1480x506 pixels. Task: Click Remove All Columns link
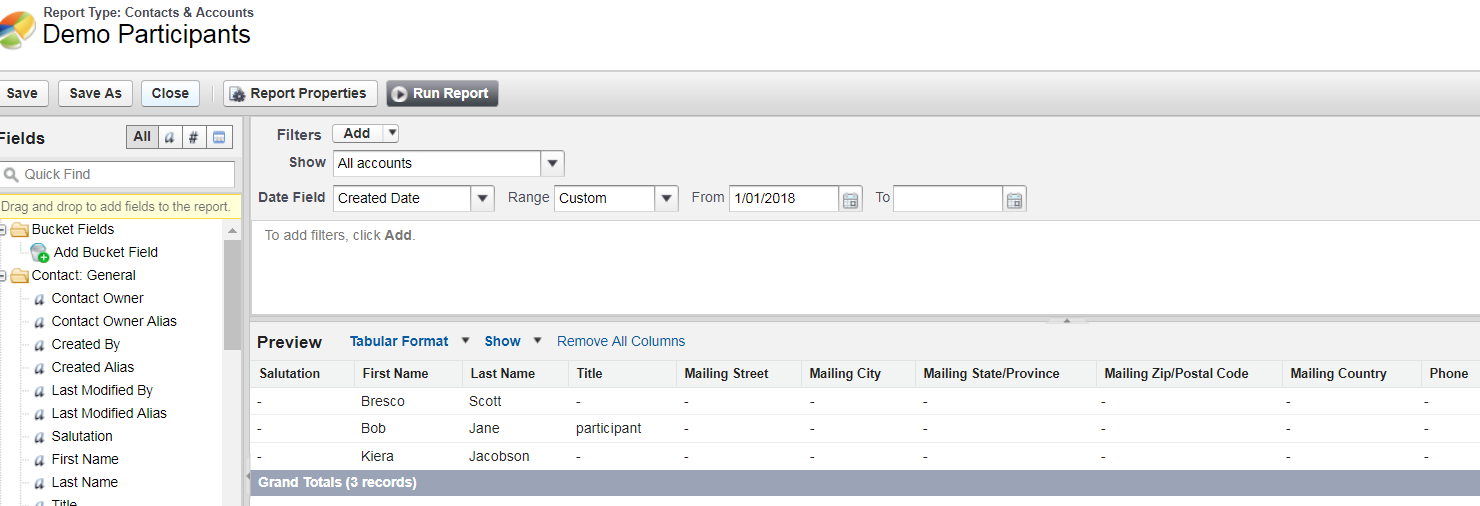tap(621, 341)
